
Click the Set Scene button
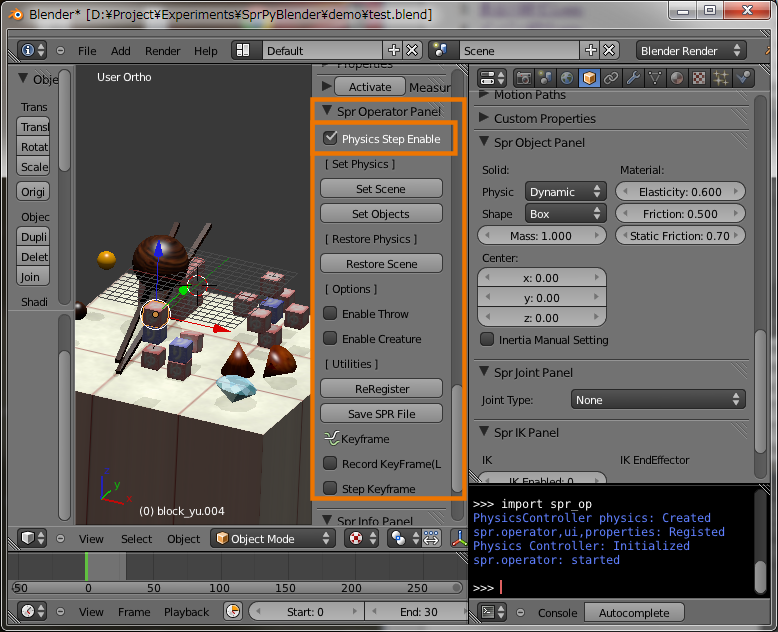381,189
